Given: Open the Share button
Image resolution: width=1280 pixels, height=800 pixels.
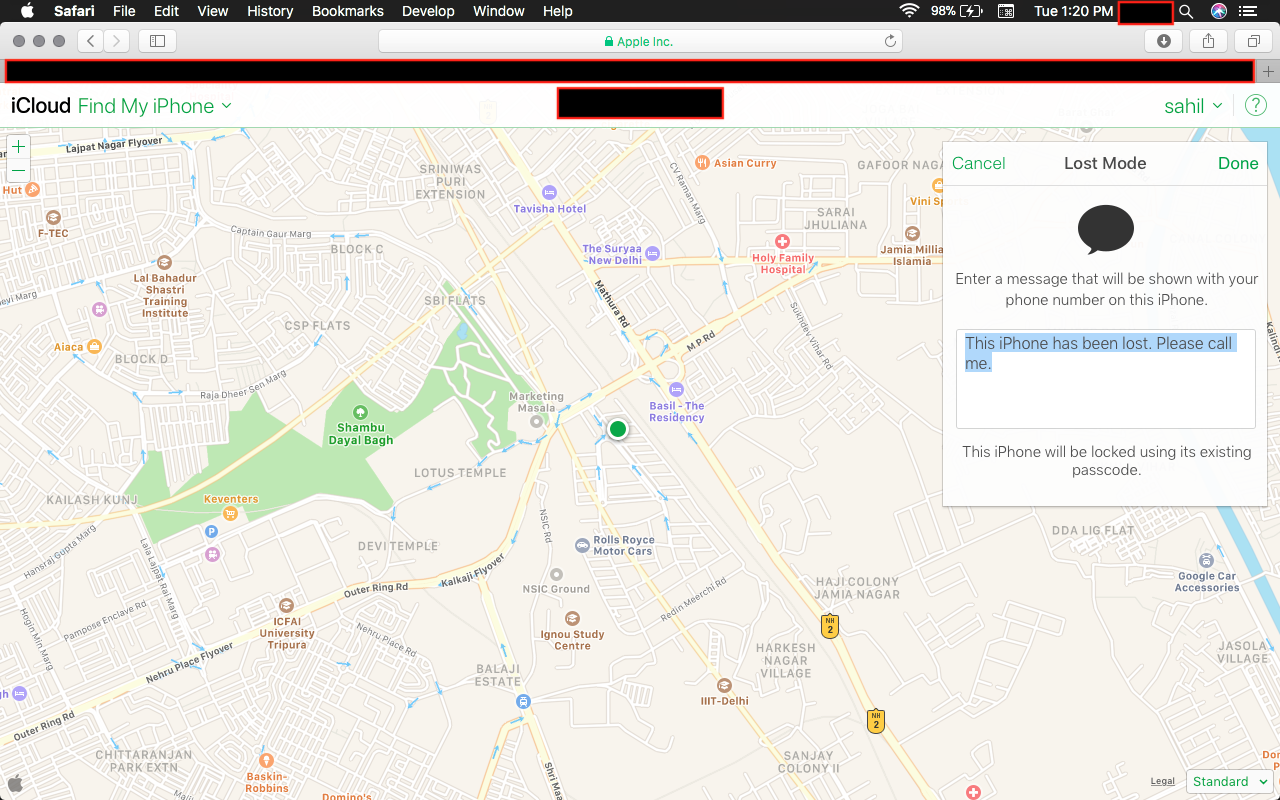Looking at the screenshot, I should pos(1209,41).
